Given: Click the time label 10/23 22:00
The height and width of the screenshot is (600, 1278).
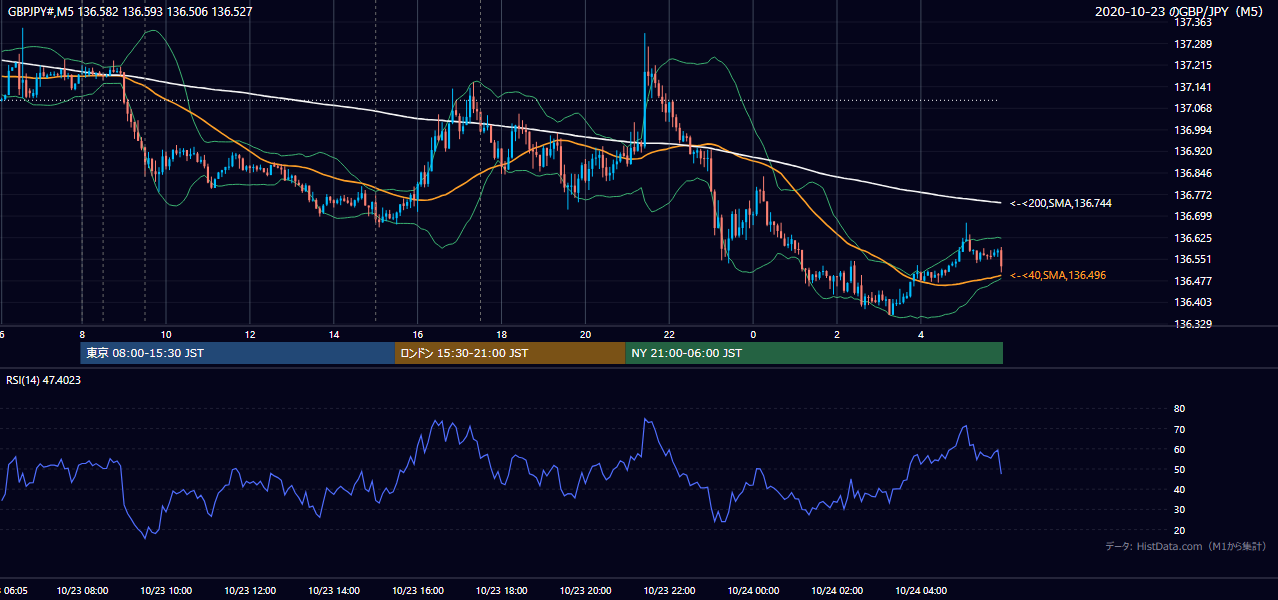Looking at the screenshot, I should (670, 590).
